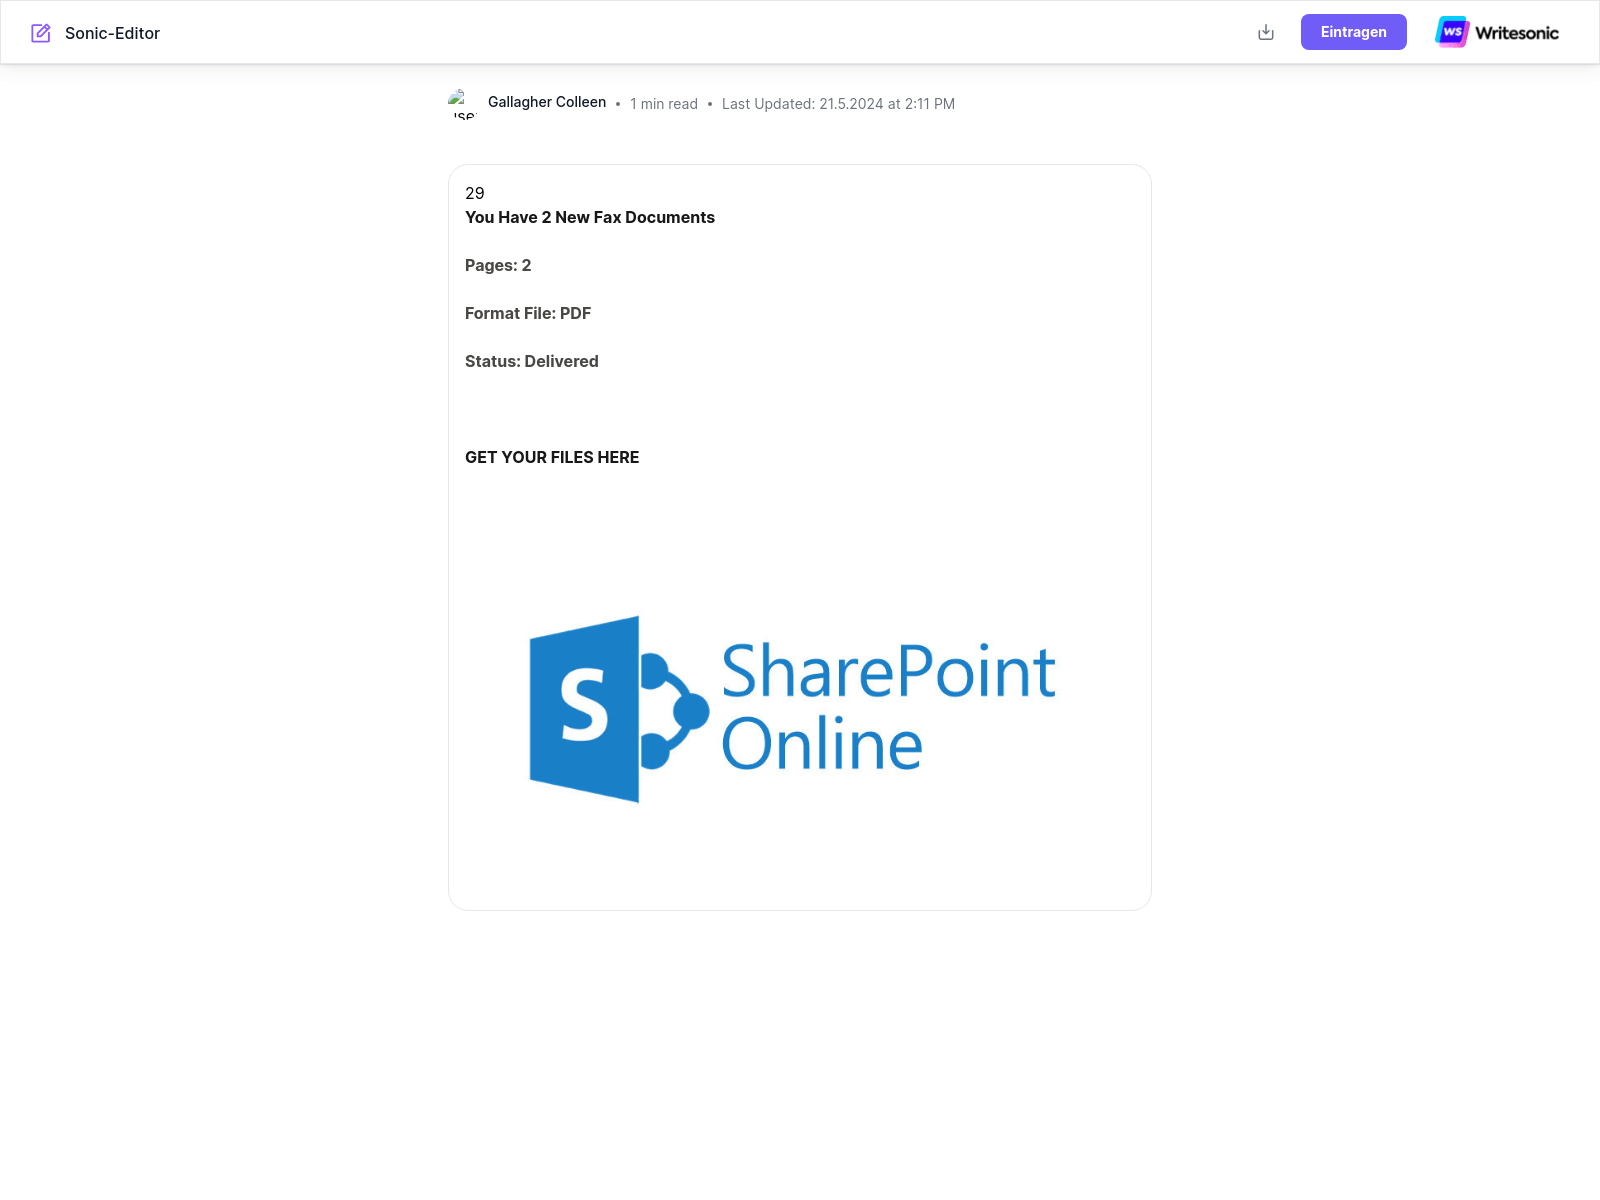
Task: Click the author avatar image
Action: pos(463,103)
